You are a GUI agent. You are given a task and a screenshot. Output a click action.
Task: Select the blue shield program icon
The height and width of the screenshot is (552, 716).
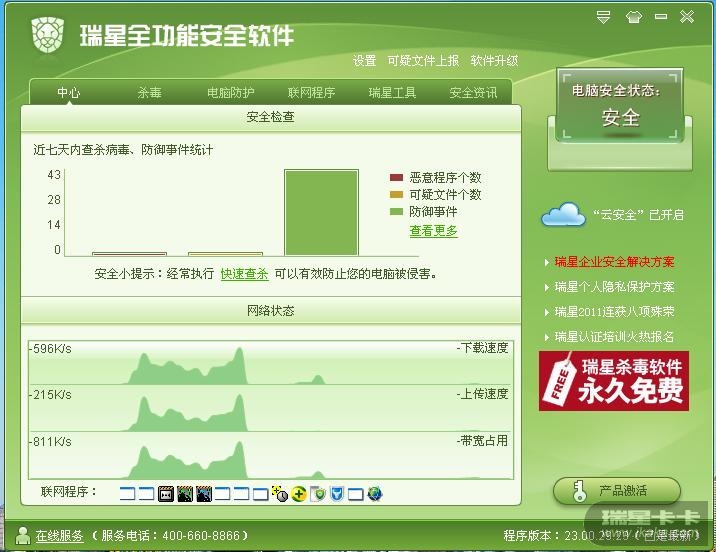(337, 494)
